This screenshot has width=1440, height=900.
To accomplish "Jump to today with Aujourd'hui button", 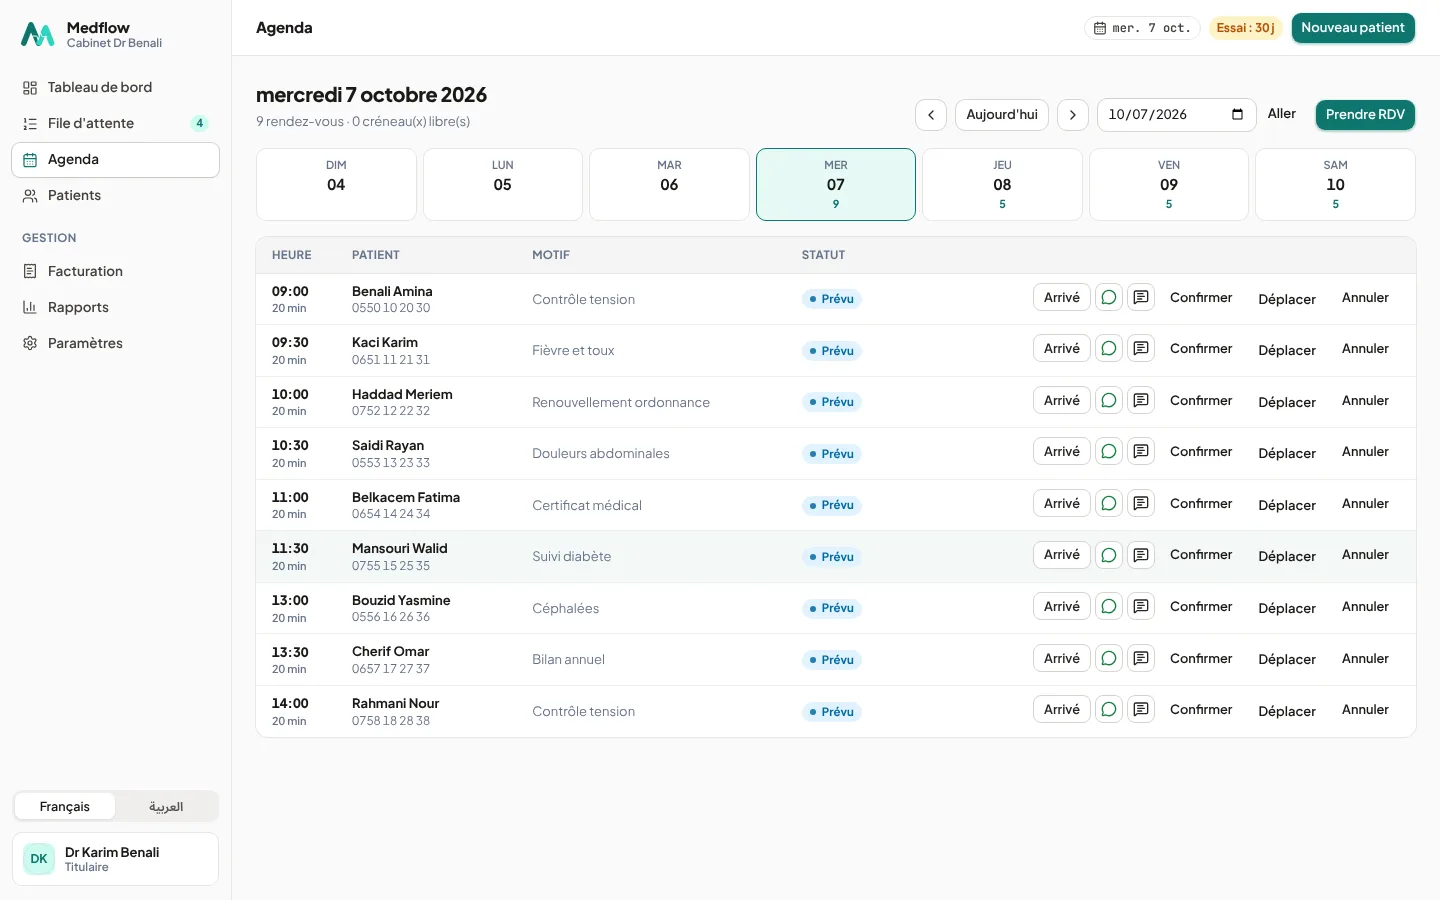I will [x=1002, y=115].
